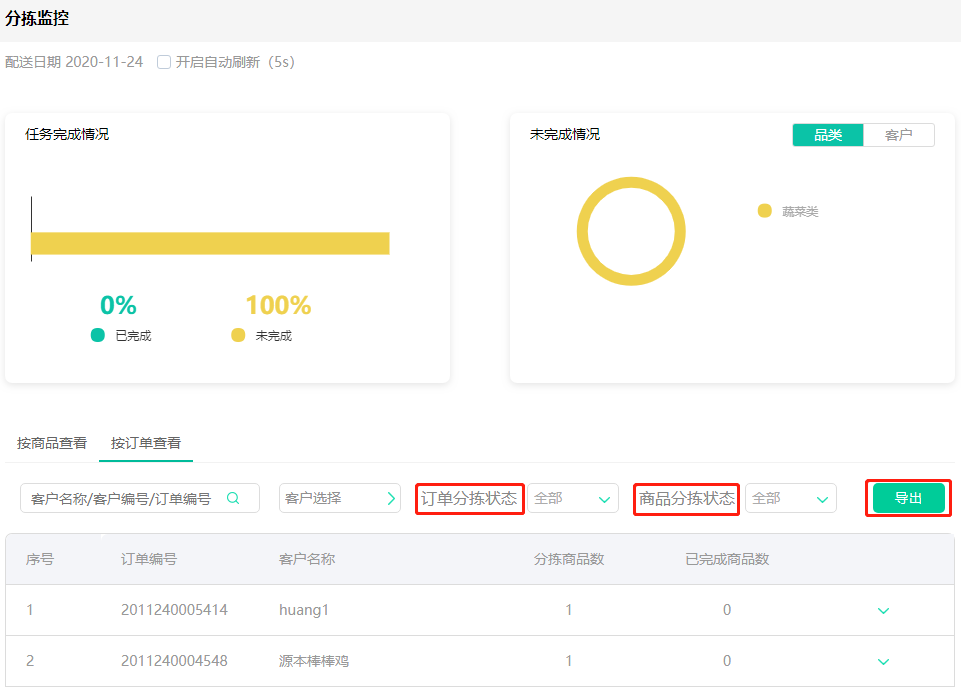This screenshot has width=961, height=689.
Task: Click the 导出 export button
Action: coord(908,498)
